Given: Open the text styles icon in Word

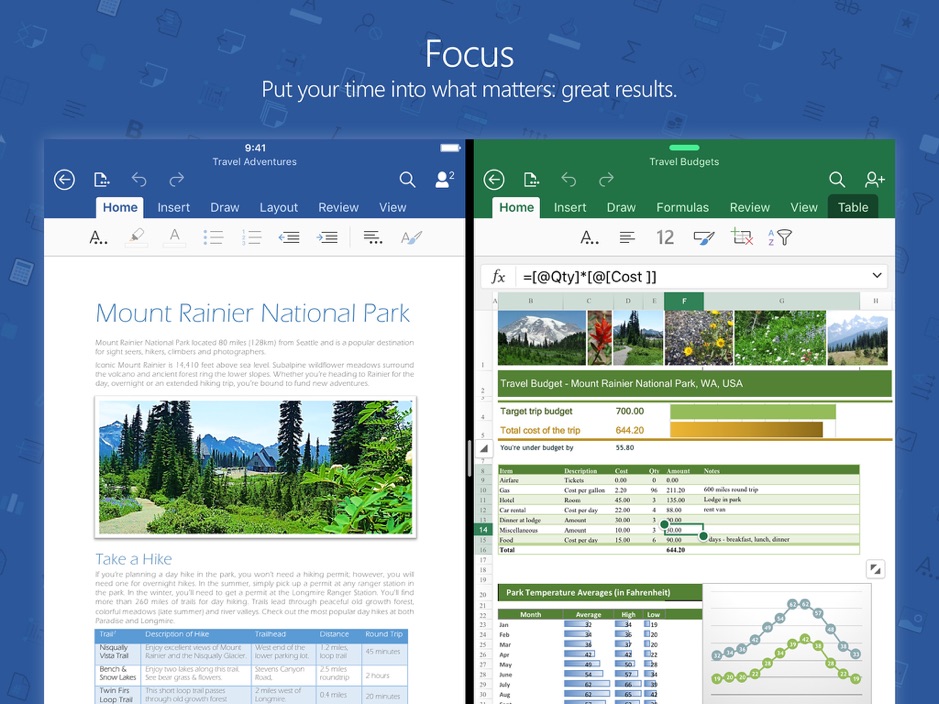Looking at the screenshot, I should coord(411,238).
